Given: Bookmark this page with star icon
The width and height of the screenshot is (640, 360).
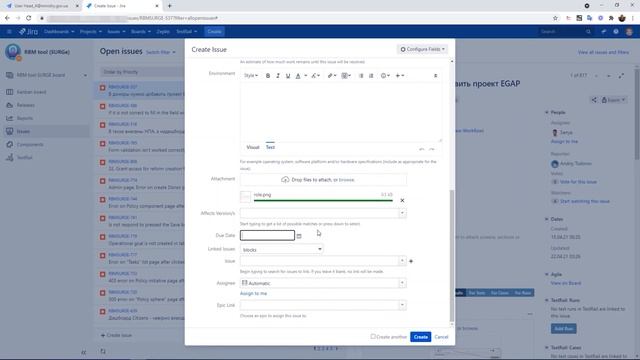Looking at the screenshot, I should [x=555, y=18].
